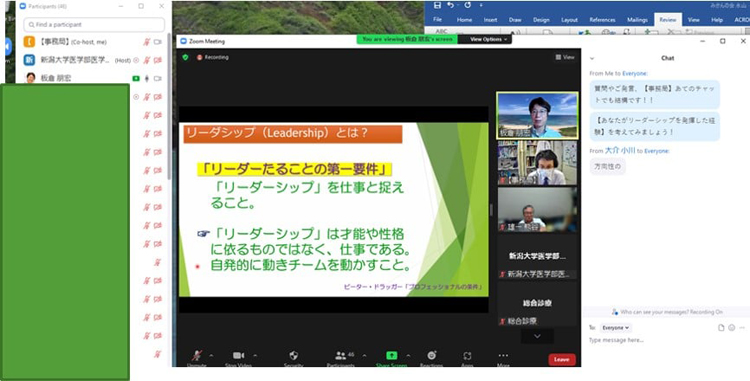Select 板倉 speaker video thumbnail

537,116
